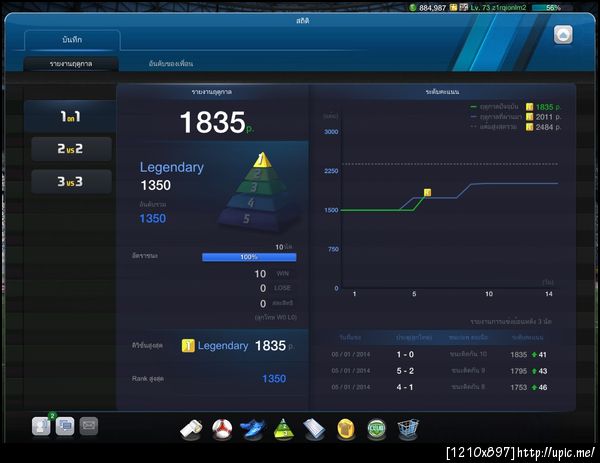Click the gold coin icon in dock
This screenshot has height=463, width=600.
coord(346,429)
